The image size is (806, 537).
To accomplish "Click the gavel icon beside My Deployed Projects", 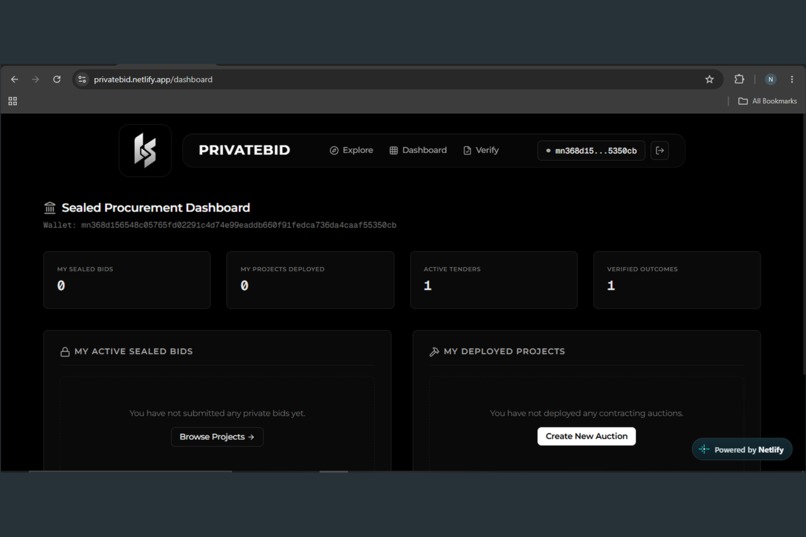I will [x=434, y=351].
